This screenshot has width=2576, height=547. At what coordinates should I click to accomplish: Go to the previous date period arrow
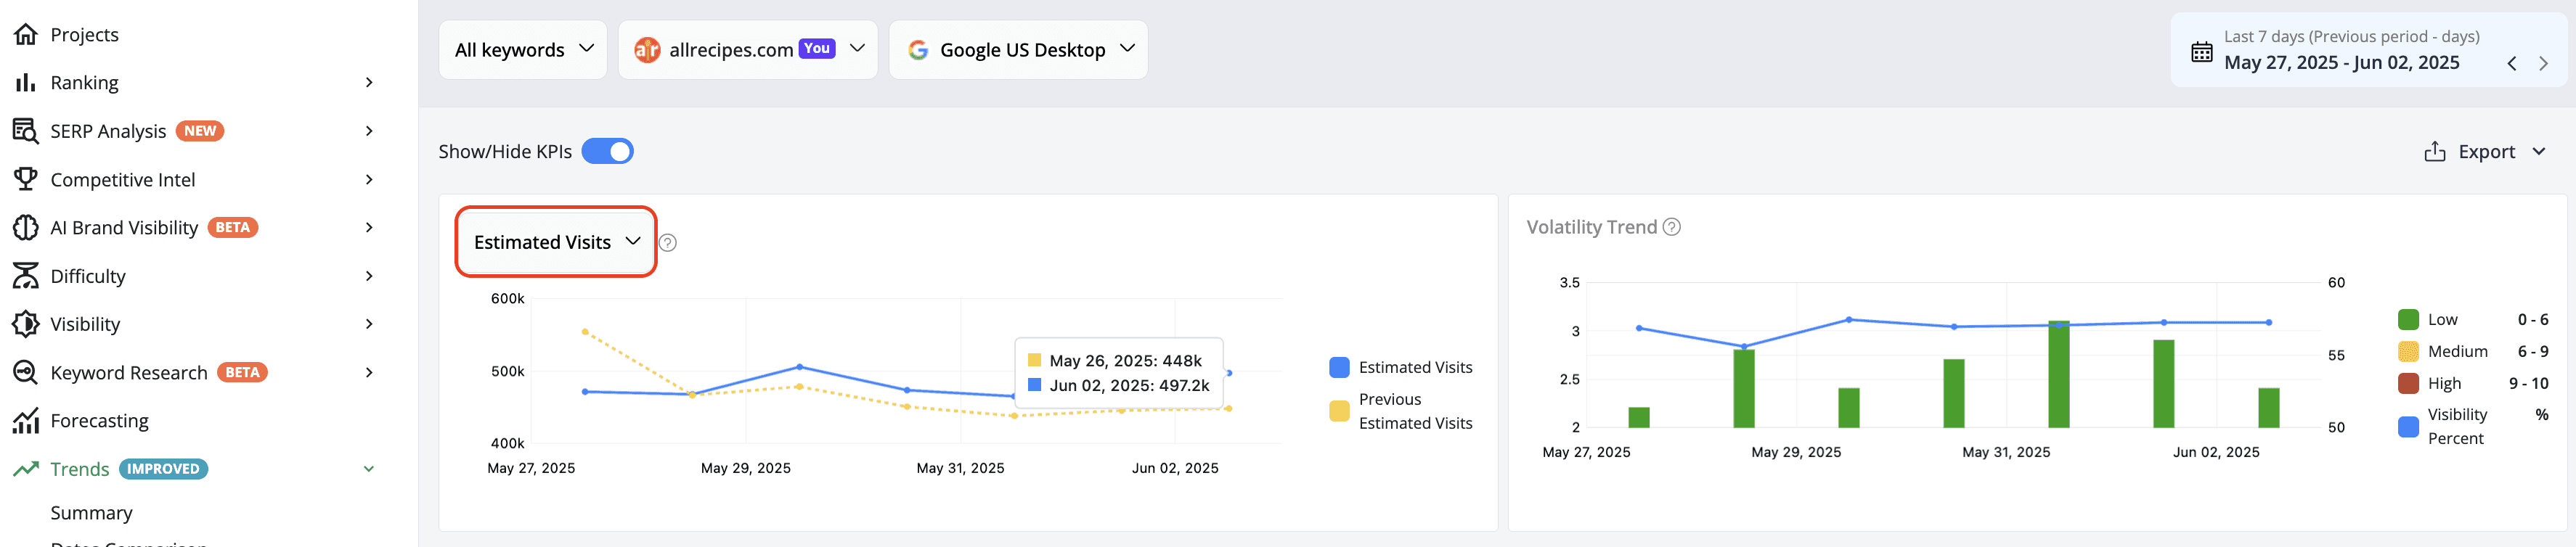pos(2511,63)
